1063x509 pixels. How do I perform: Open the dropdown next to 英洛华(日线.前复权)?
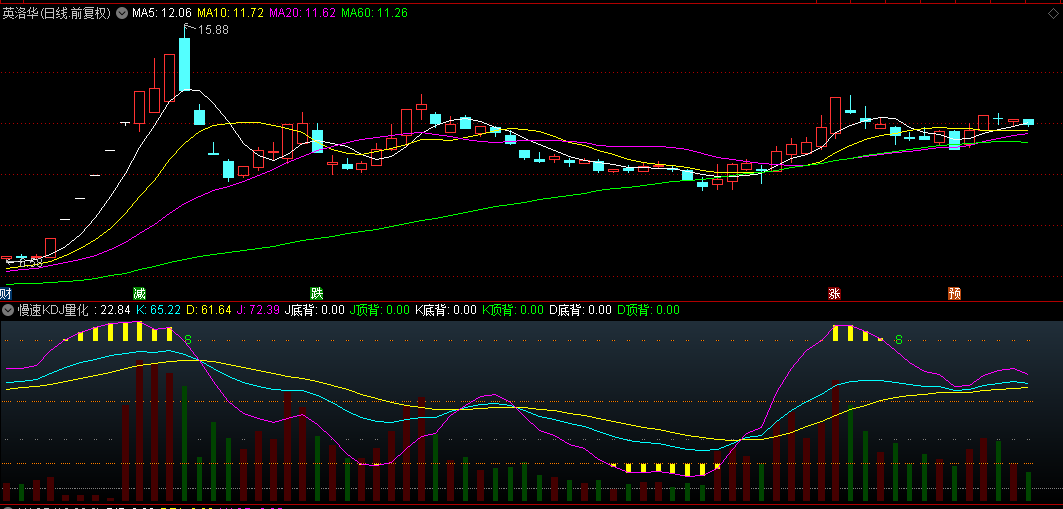pyautogui.click(x=121, y=13)
